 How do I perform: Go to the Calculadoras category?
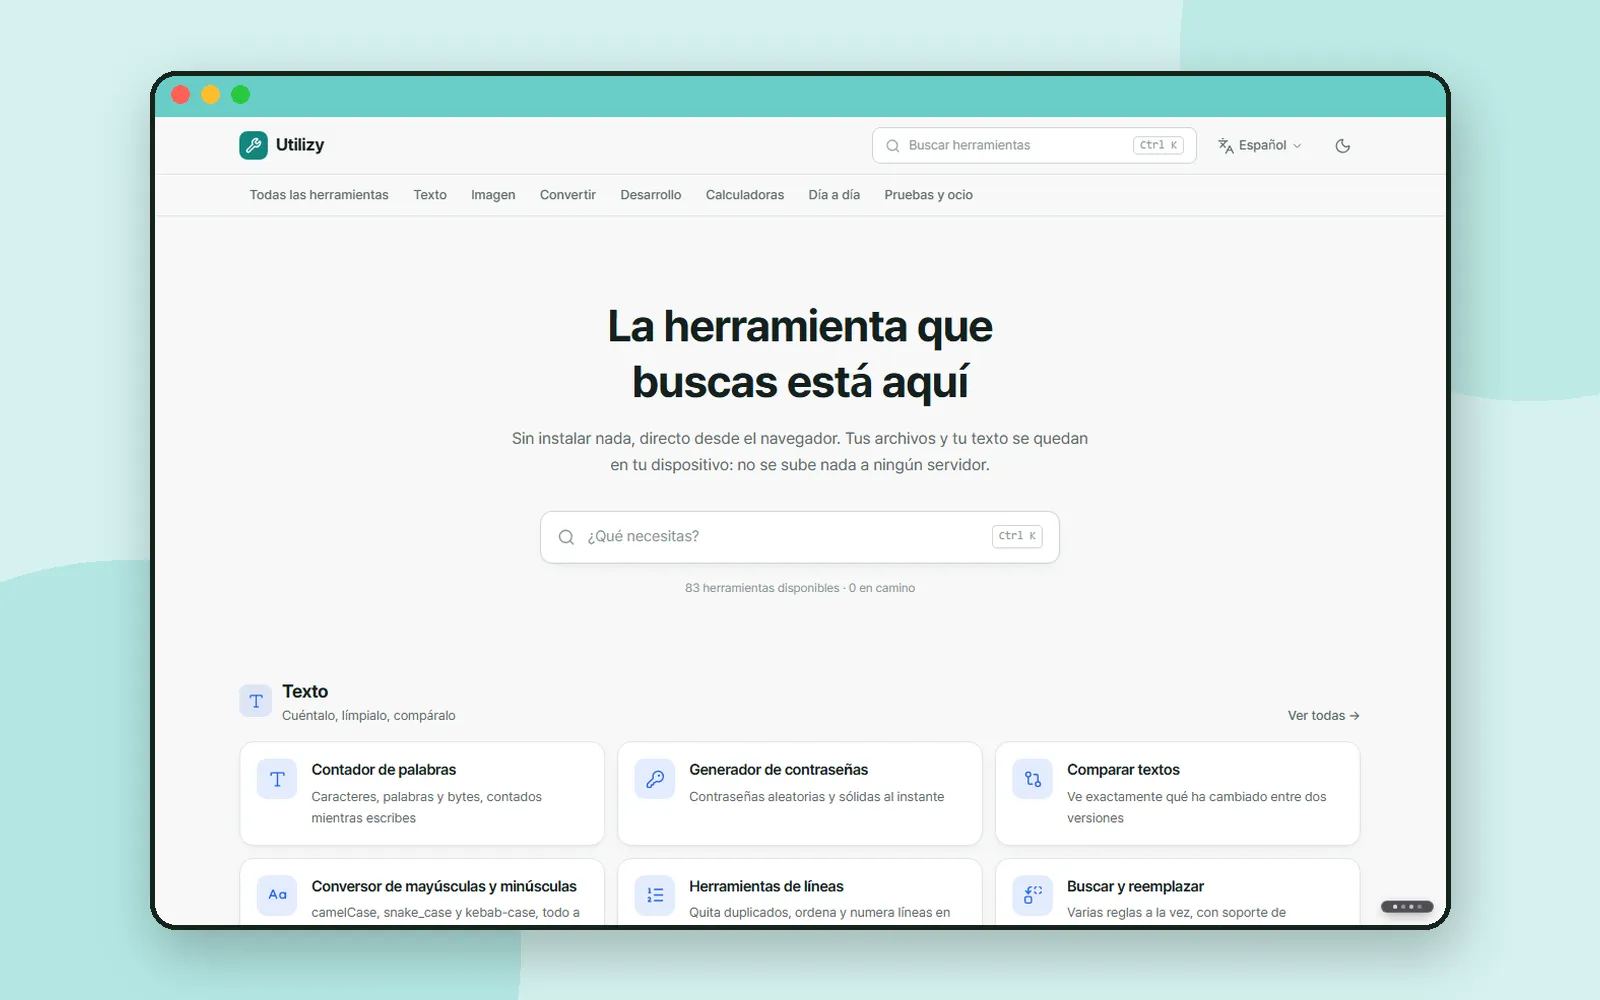(x=745, y=195)
